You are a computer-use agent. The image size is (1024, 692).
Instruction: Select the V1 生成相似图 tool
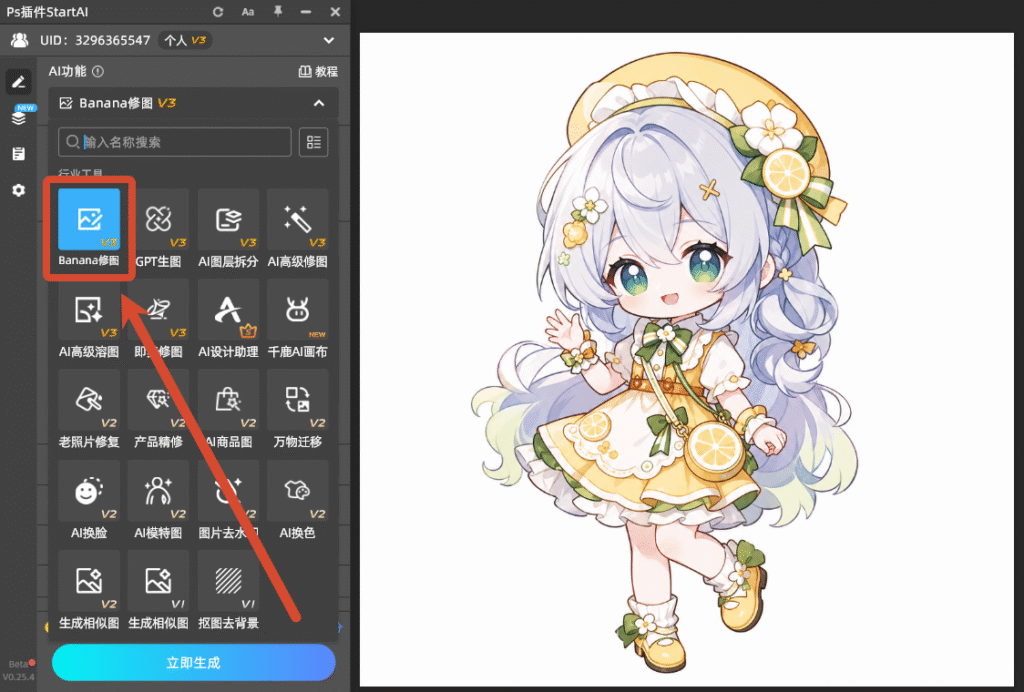pos(158,581)
